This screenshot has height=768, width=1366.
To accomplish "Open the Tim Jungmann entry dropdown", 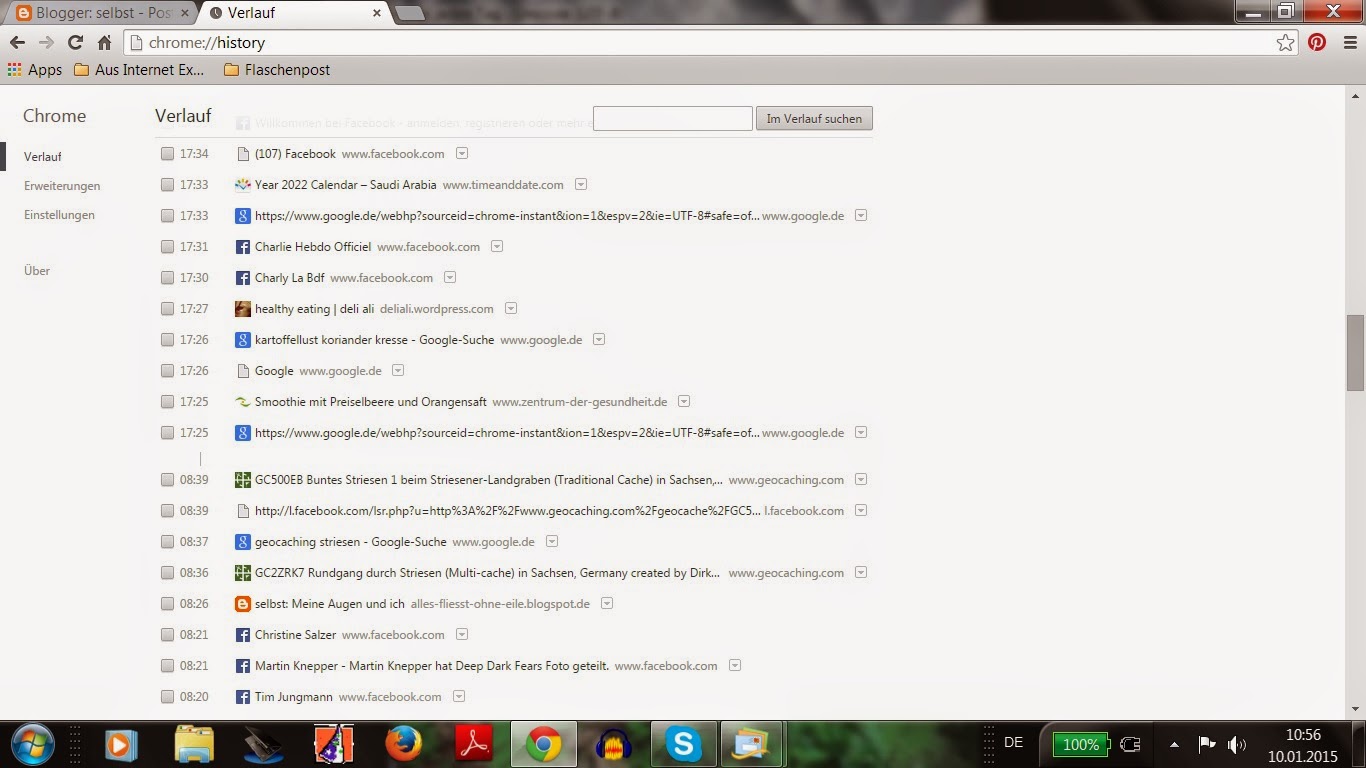I will click(459, 697).
